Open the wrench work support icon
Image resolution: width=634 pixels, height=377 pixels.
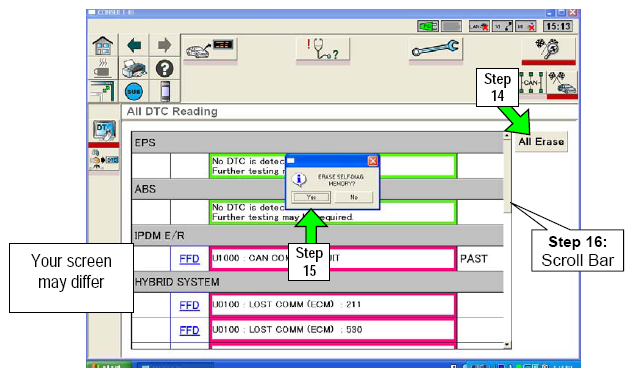point(435,49)
